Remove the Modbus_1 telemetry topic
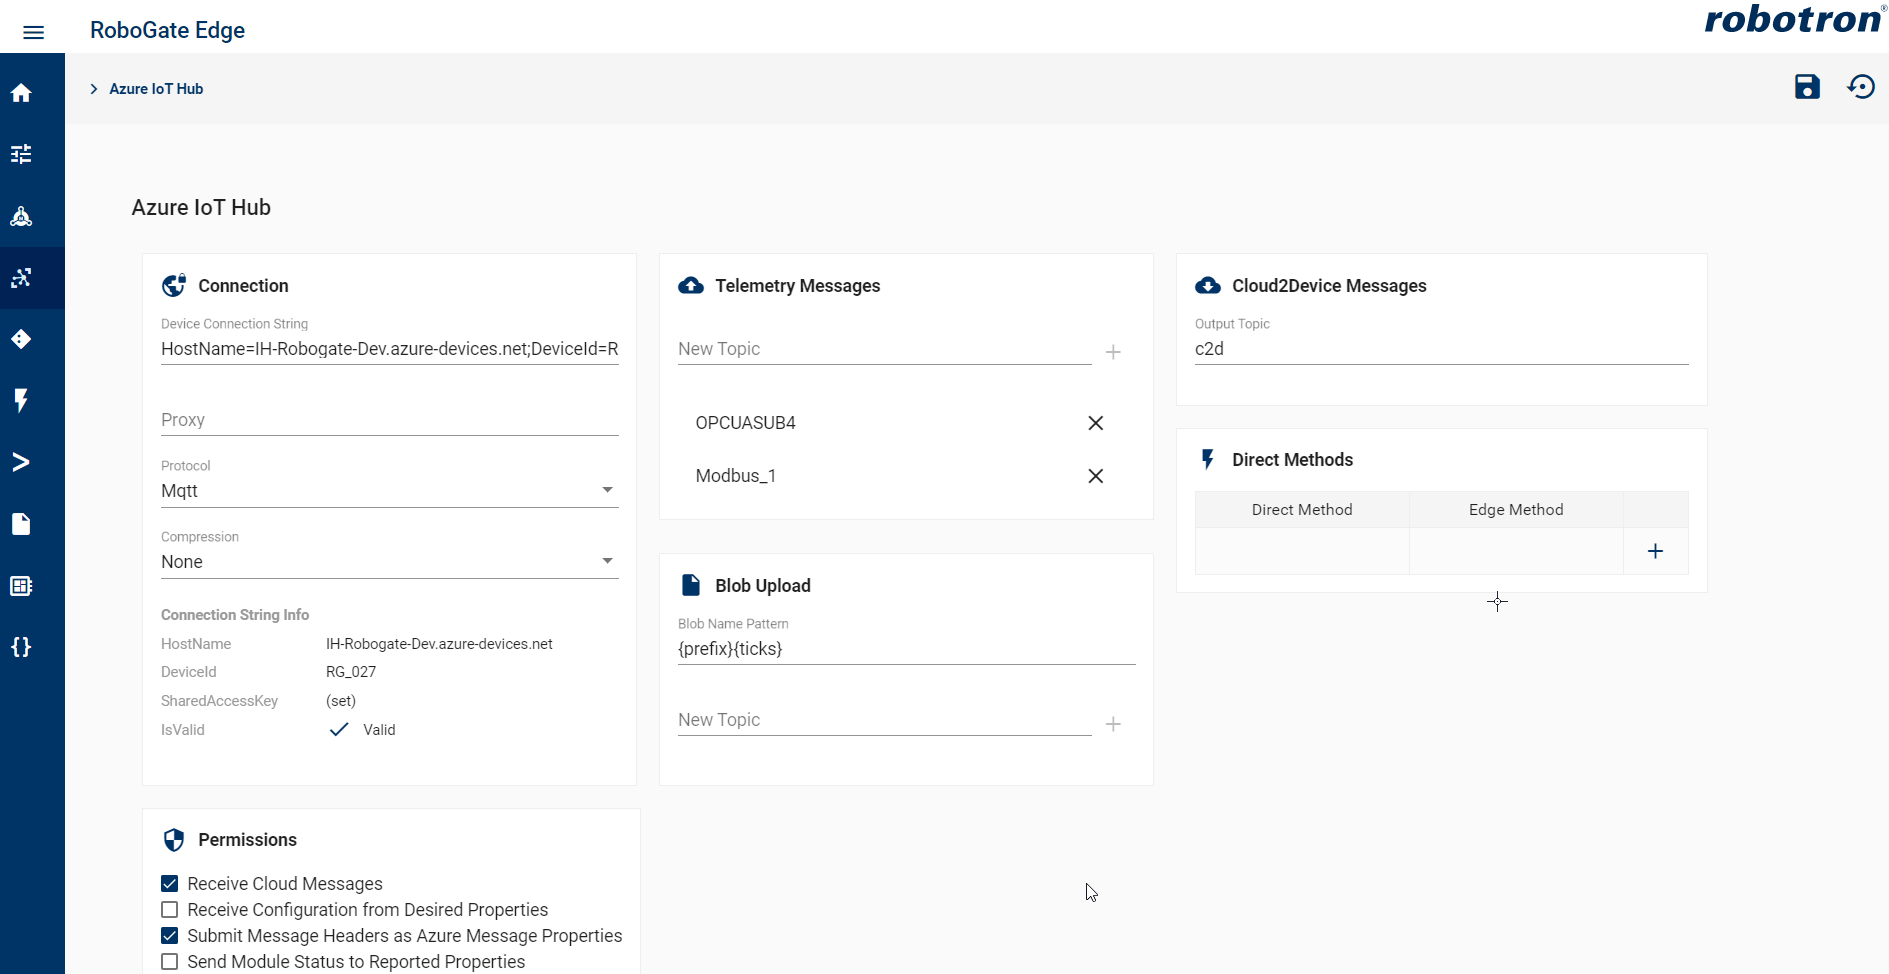The image size is (1889, 974). coord(1096,476)
